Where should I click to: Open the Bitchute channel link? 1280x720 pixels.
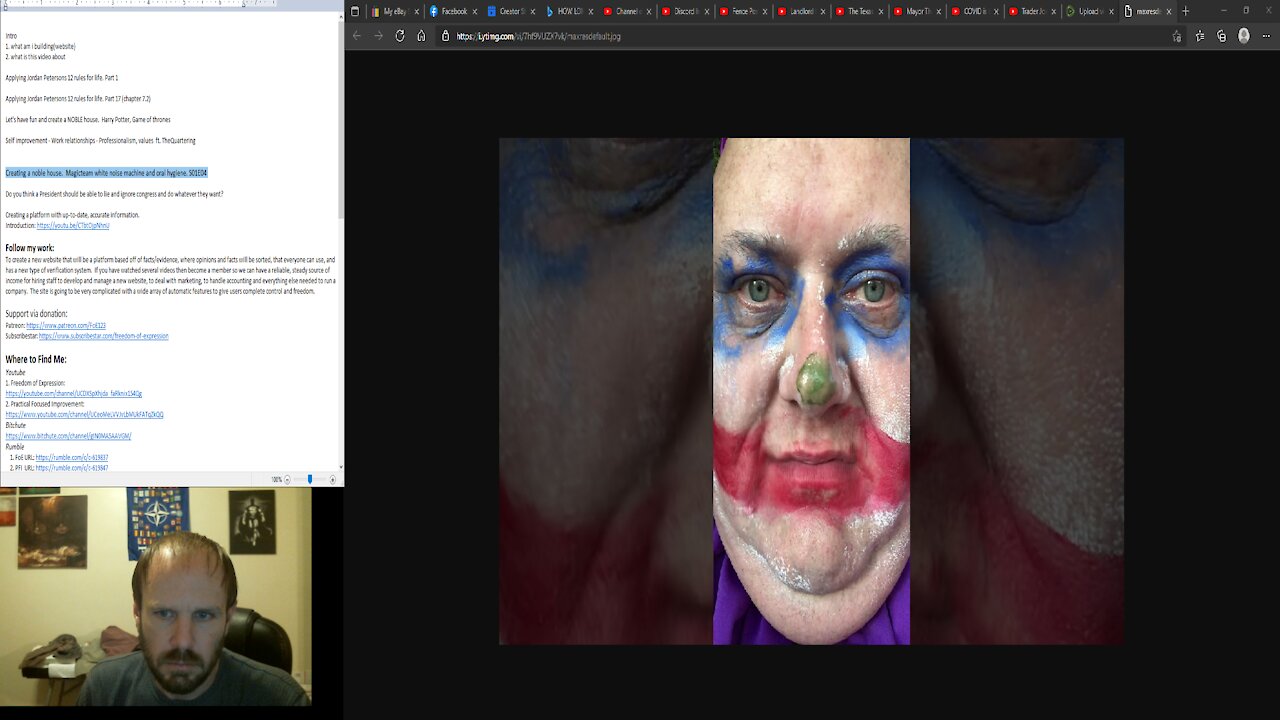pos(68,436)
